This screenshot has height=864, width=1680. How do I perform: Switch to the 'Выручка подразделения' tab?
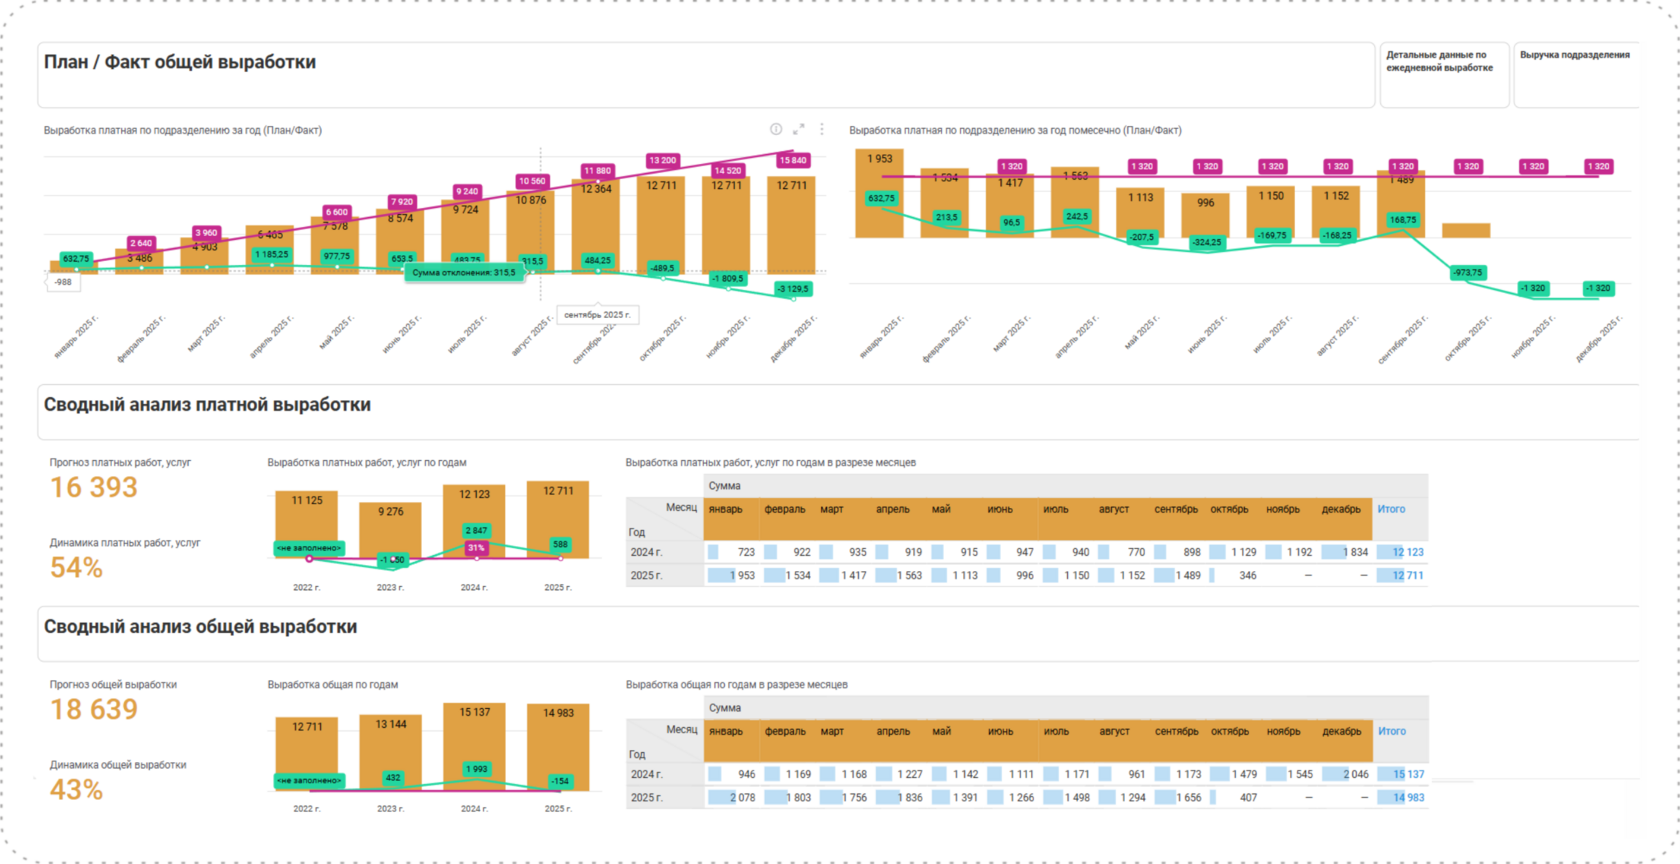(x=1576, y=74)
